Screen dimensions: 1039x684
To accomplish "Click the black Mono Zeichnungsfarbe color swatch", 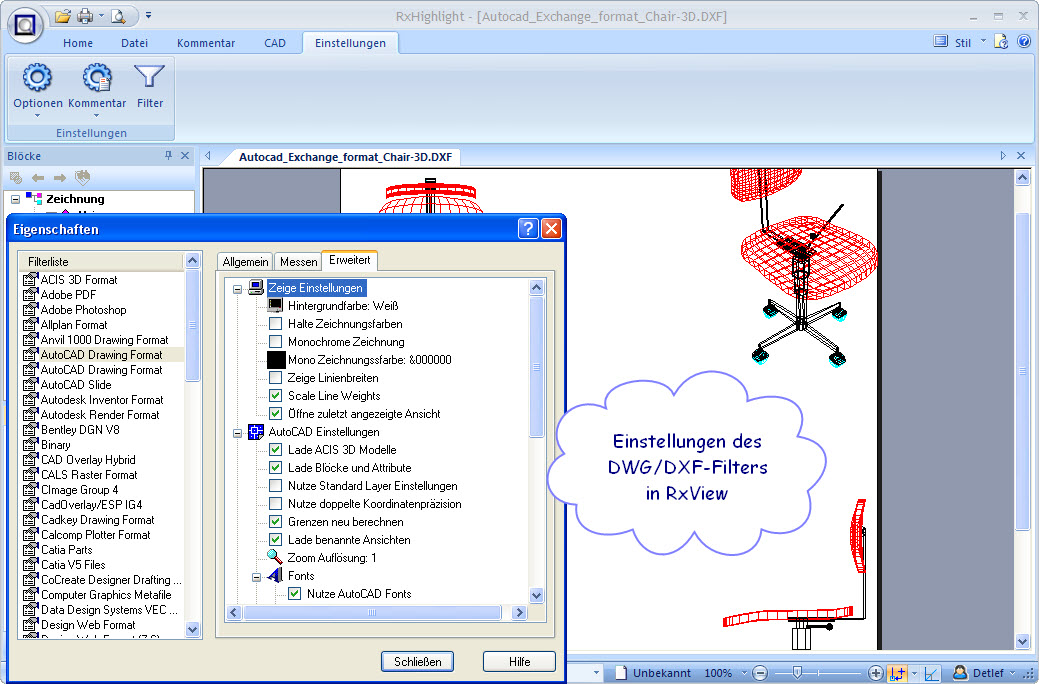I will click(x=276, y=360).
